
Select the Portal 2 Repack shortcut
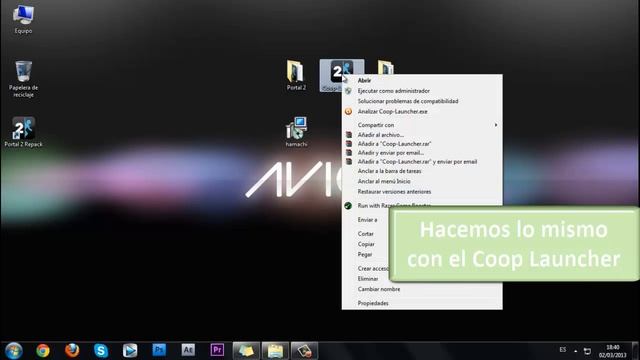point(23,132)
